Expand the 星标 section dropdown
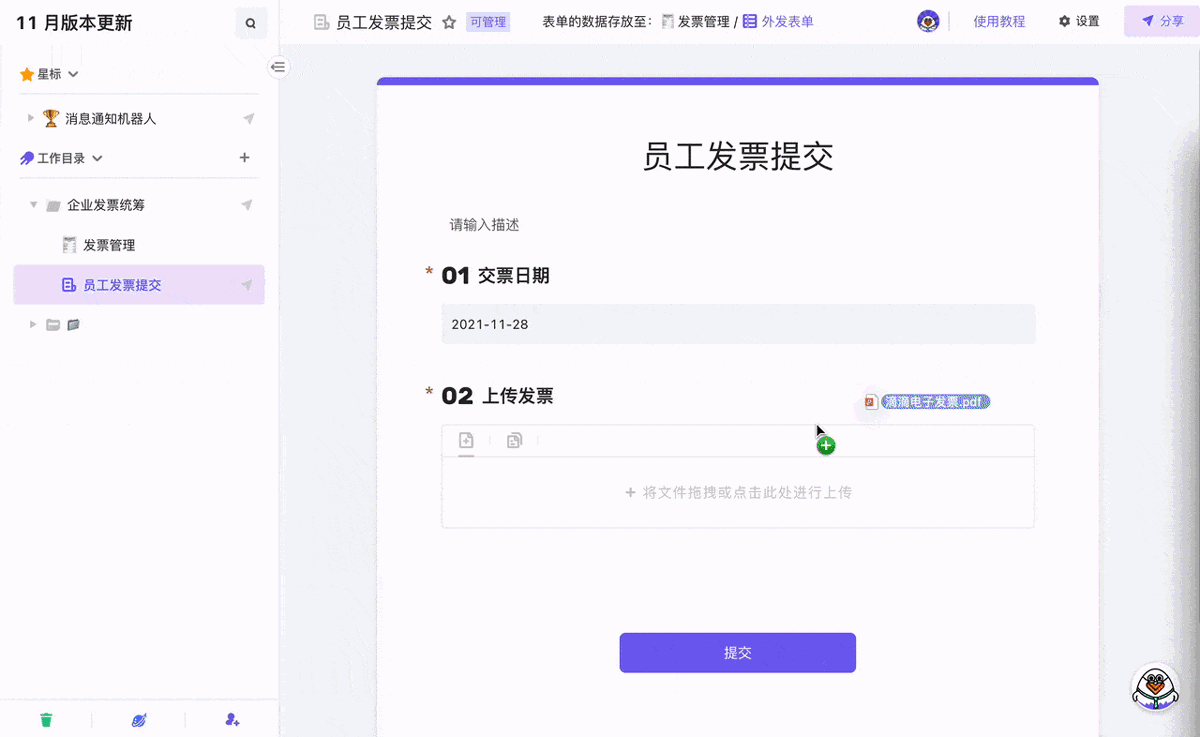The width and height of the screenshot is (1200, 737). (73, 74)
